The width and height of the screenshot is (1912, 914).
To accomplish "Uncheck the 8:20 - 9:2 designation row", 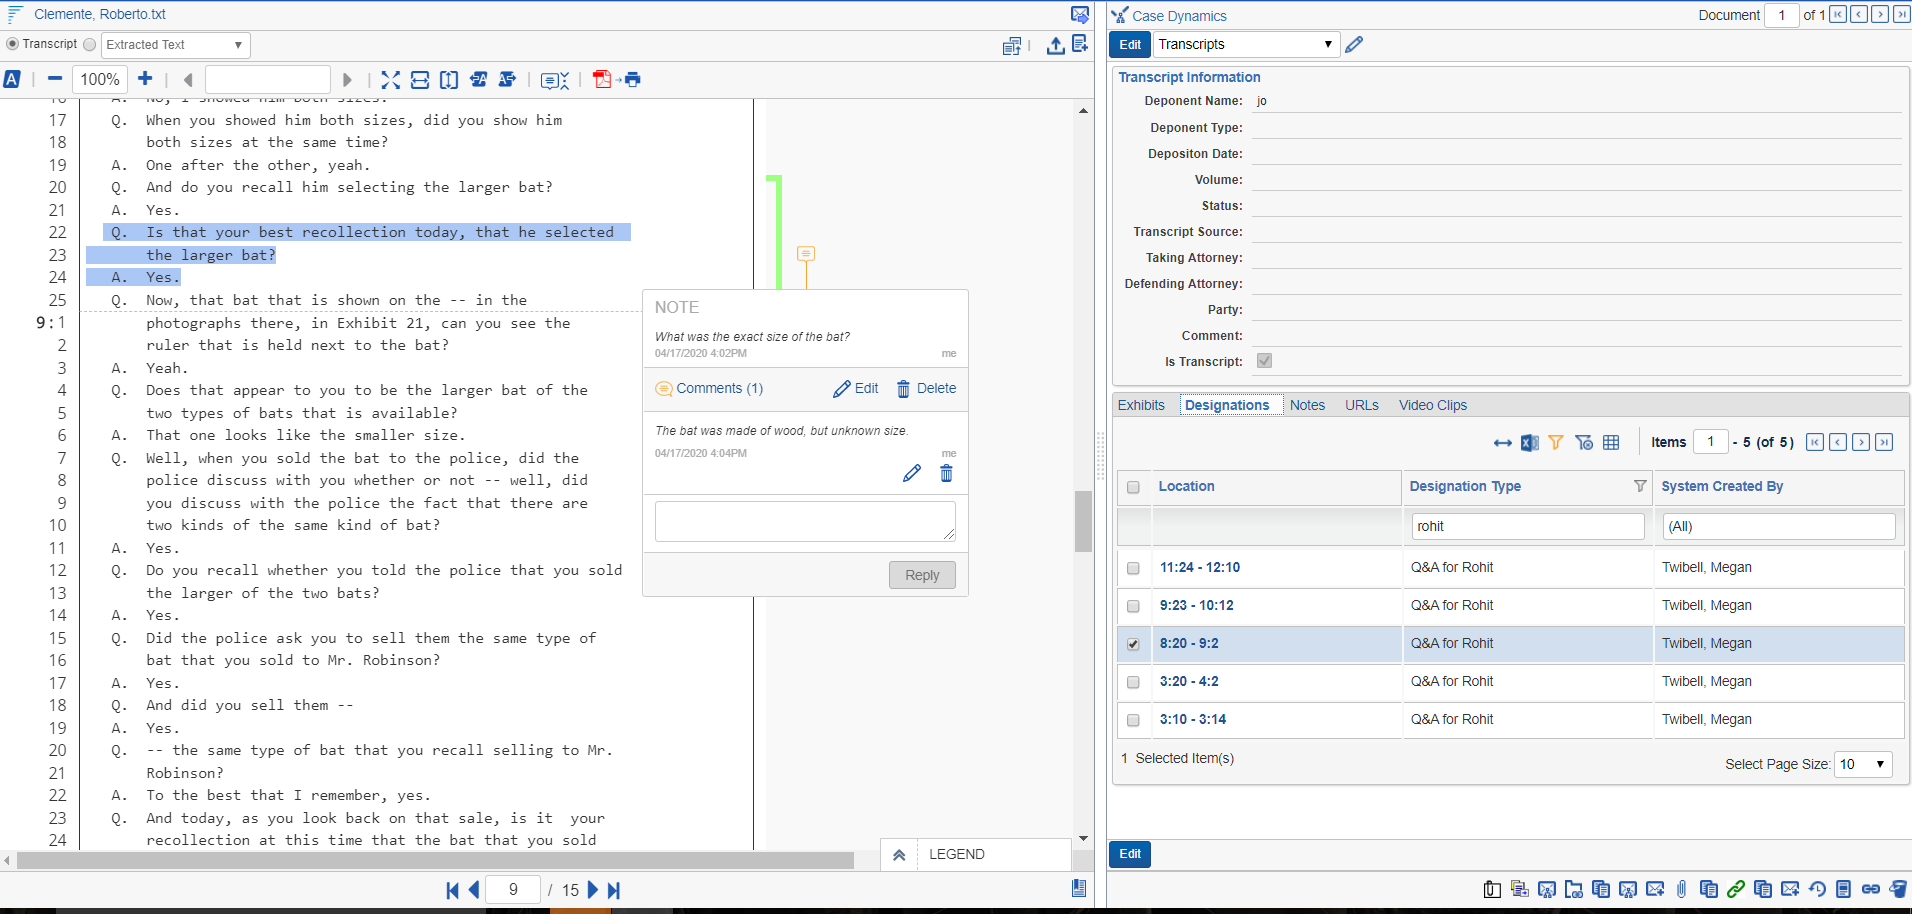I will click(x=1133, y=644).
